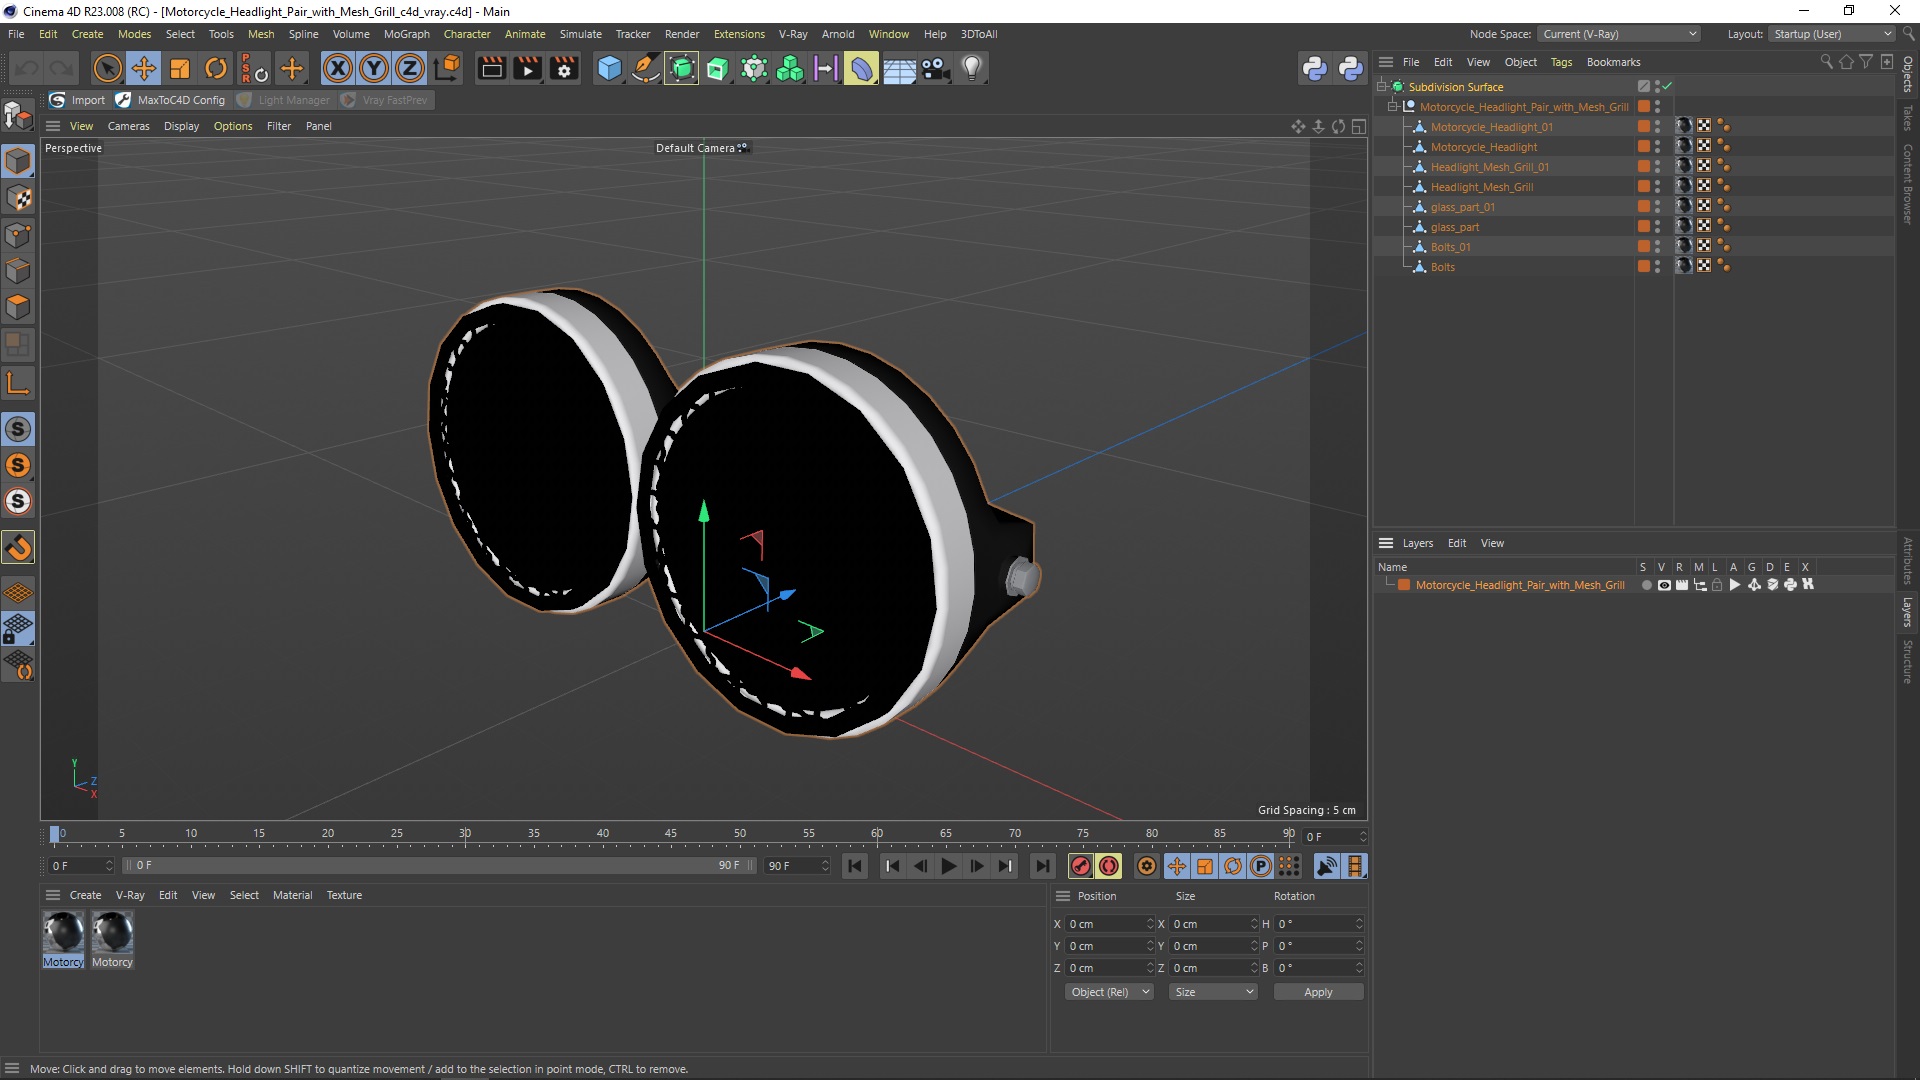Select the first Motorcy material thumbnail
Screen dimensions: 1920x1080
point(63,933)
